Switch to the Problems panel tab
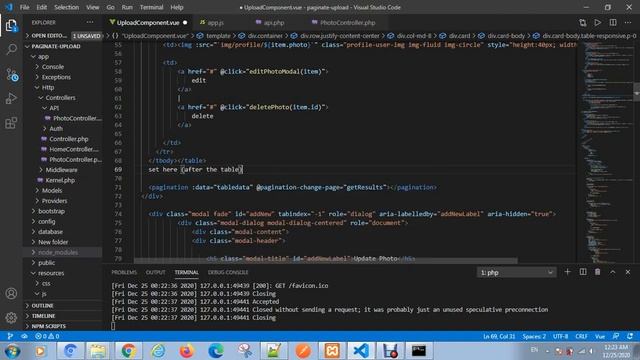Screen dimensions: 640x360 (x=124, y=272)
